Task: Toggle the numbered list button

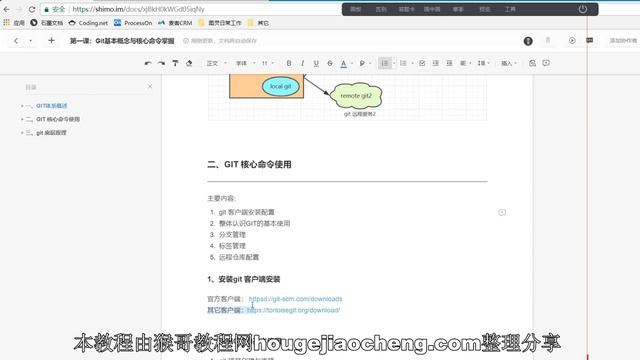Action: coord(384,63)
